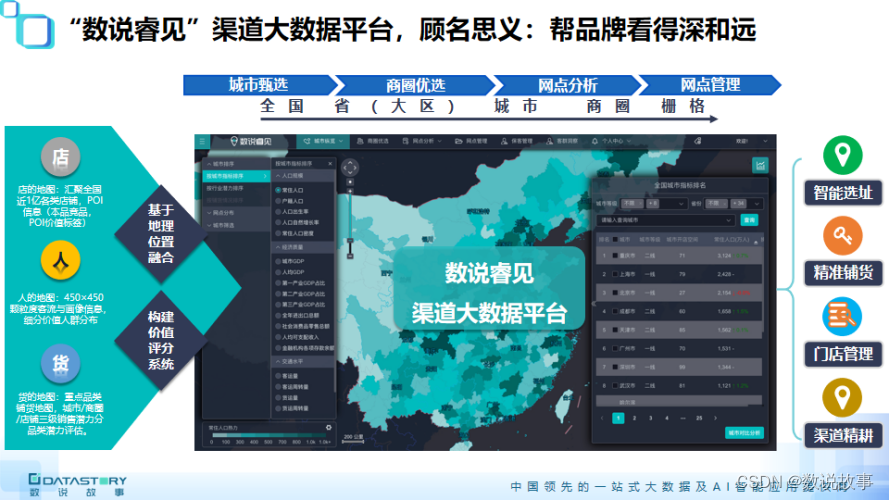889x500 pixels.
Task: Go to page 25 of the ranking table
Action: coord(699,418)
